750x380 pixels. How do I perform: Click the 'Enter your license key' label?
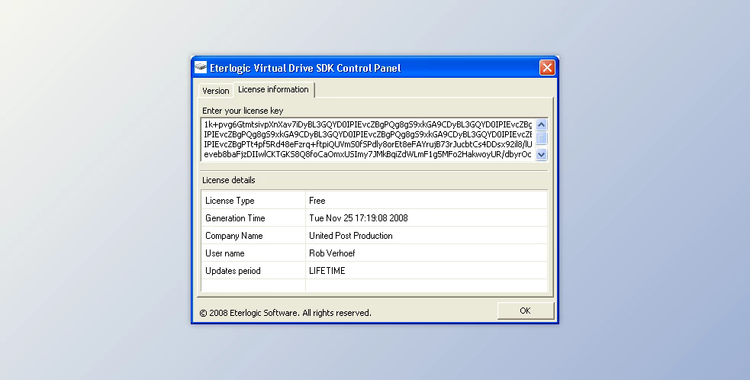[x=243, y=111]
